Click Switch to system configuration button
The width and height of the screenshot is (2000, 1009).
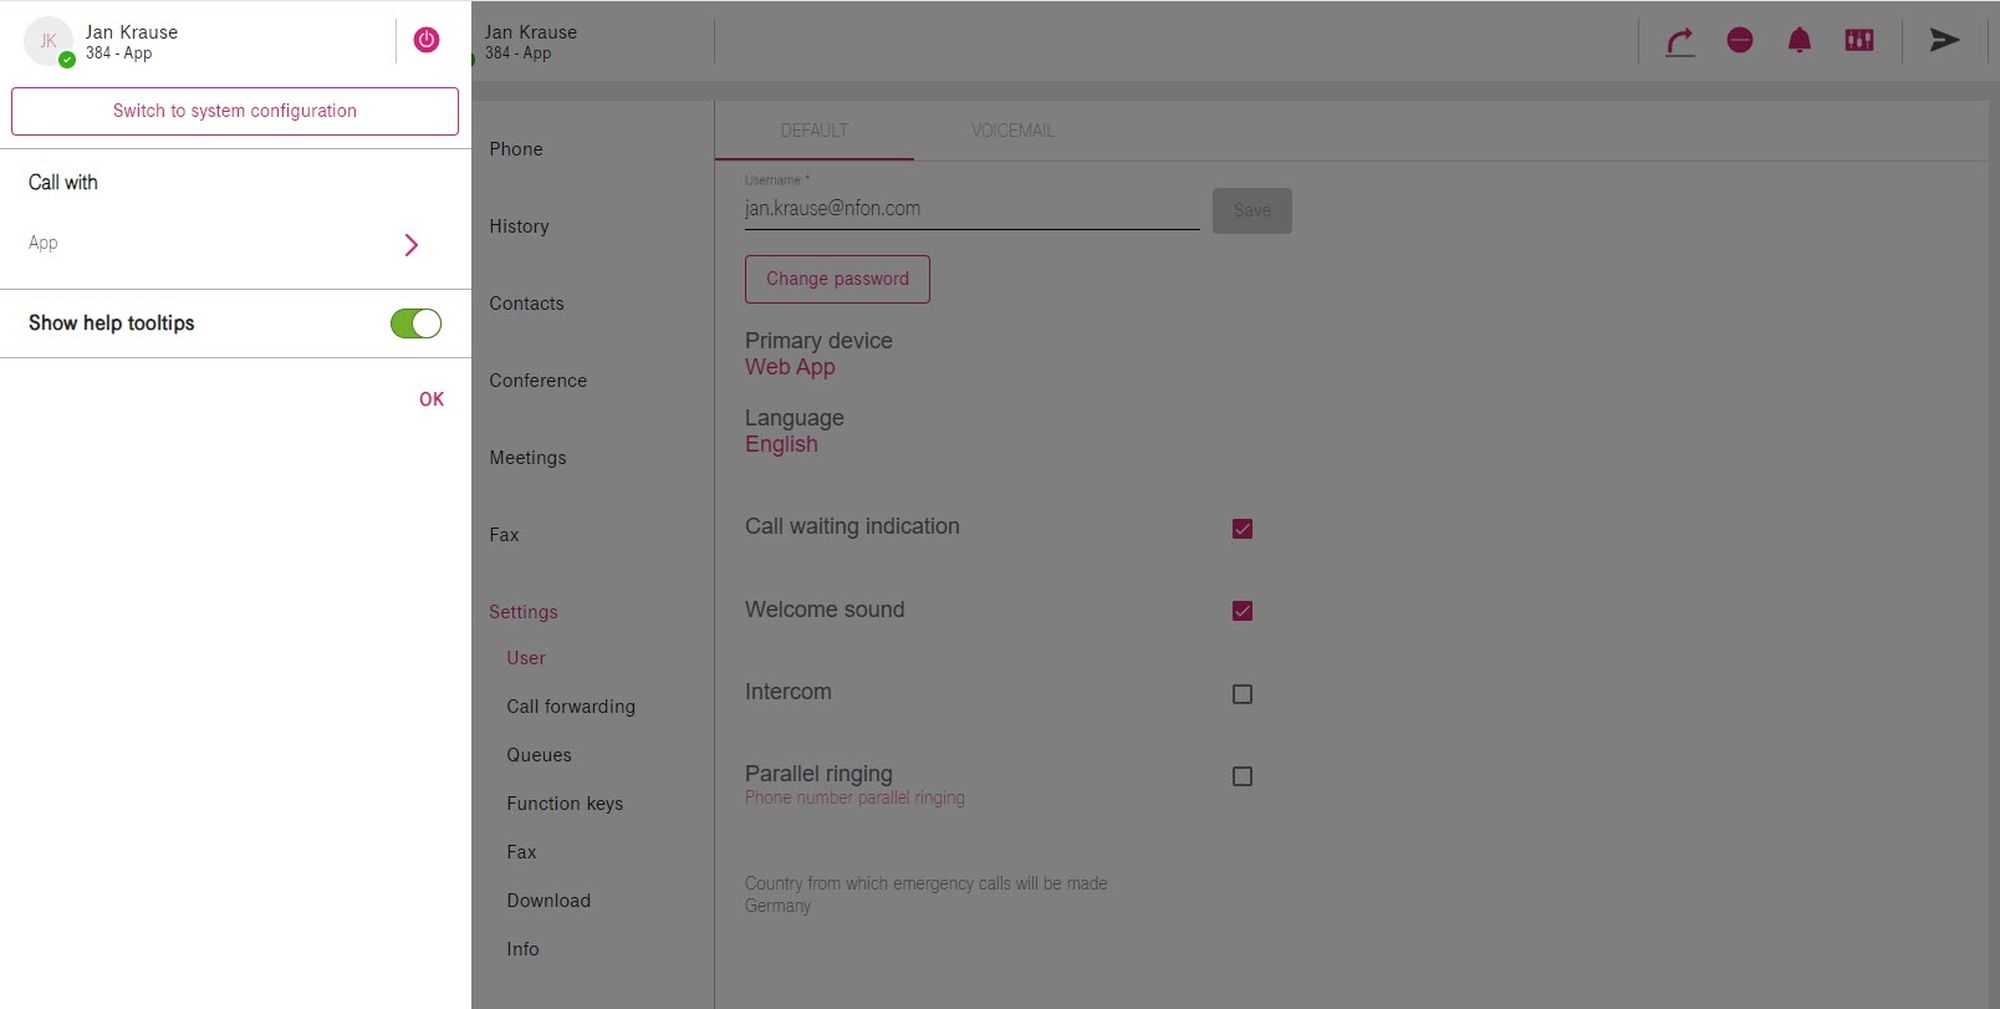(x=235, y=111)
